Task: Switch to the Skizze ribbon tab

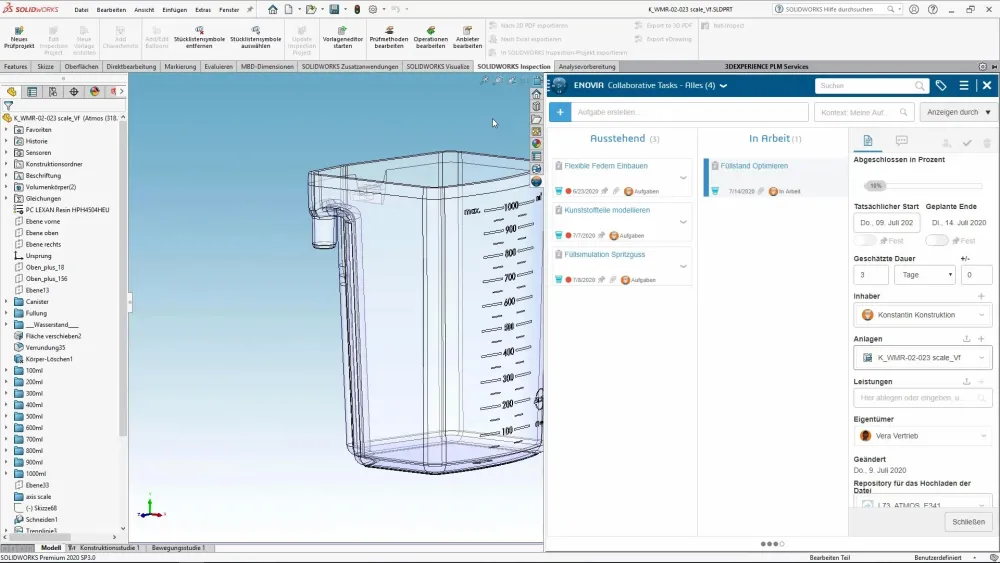Action: [45, 66]
